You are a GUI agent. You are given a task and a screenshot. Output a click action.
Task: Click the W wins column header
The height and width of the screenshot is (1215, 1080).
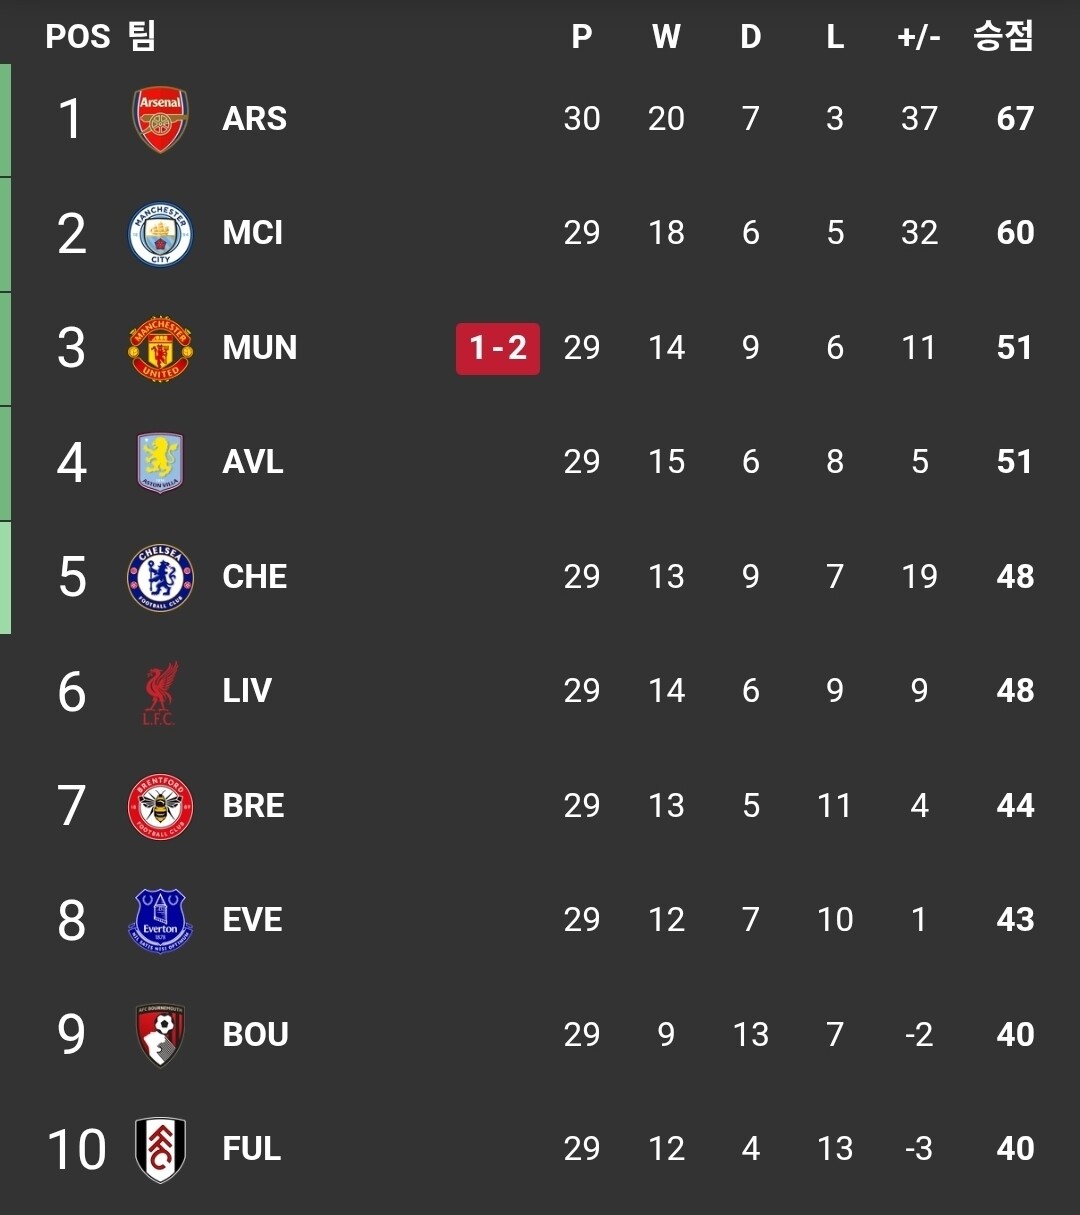point(666,37)
